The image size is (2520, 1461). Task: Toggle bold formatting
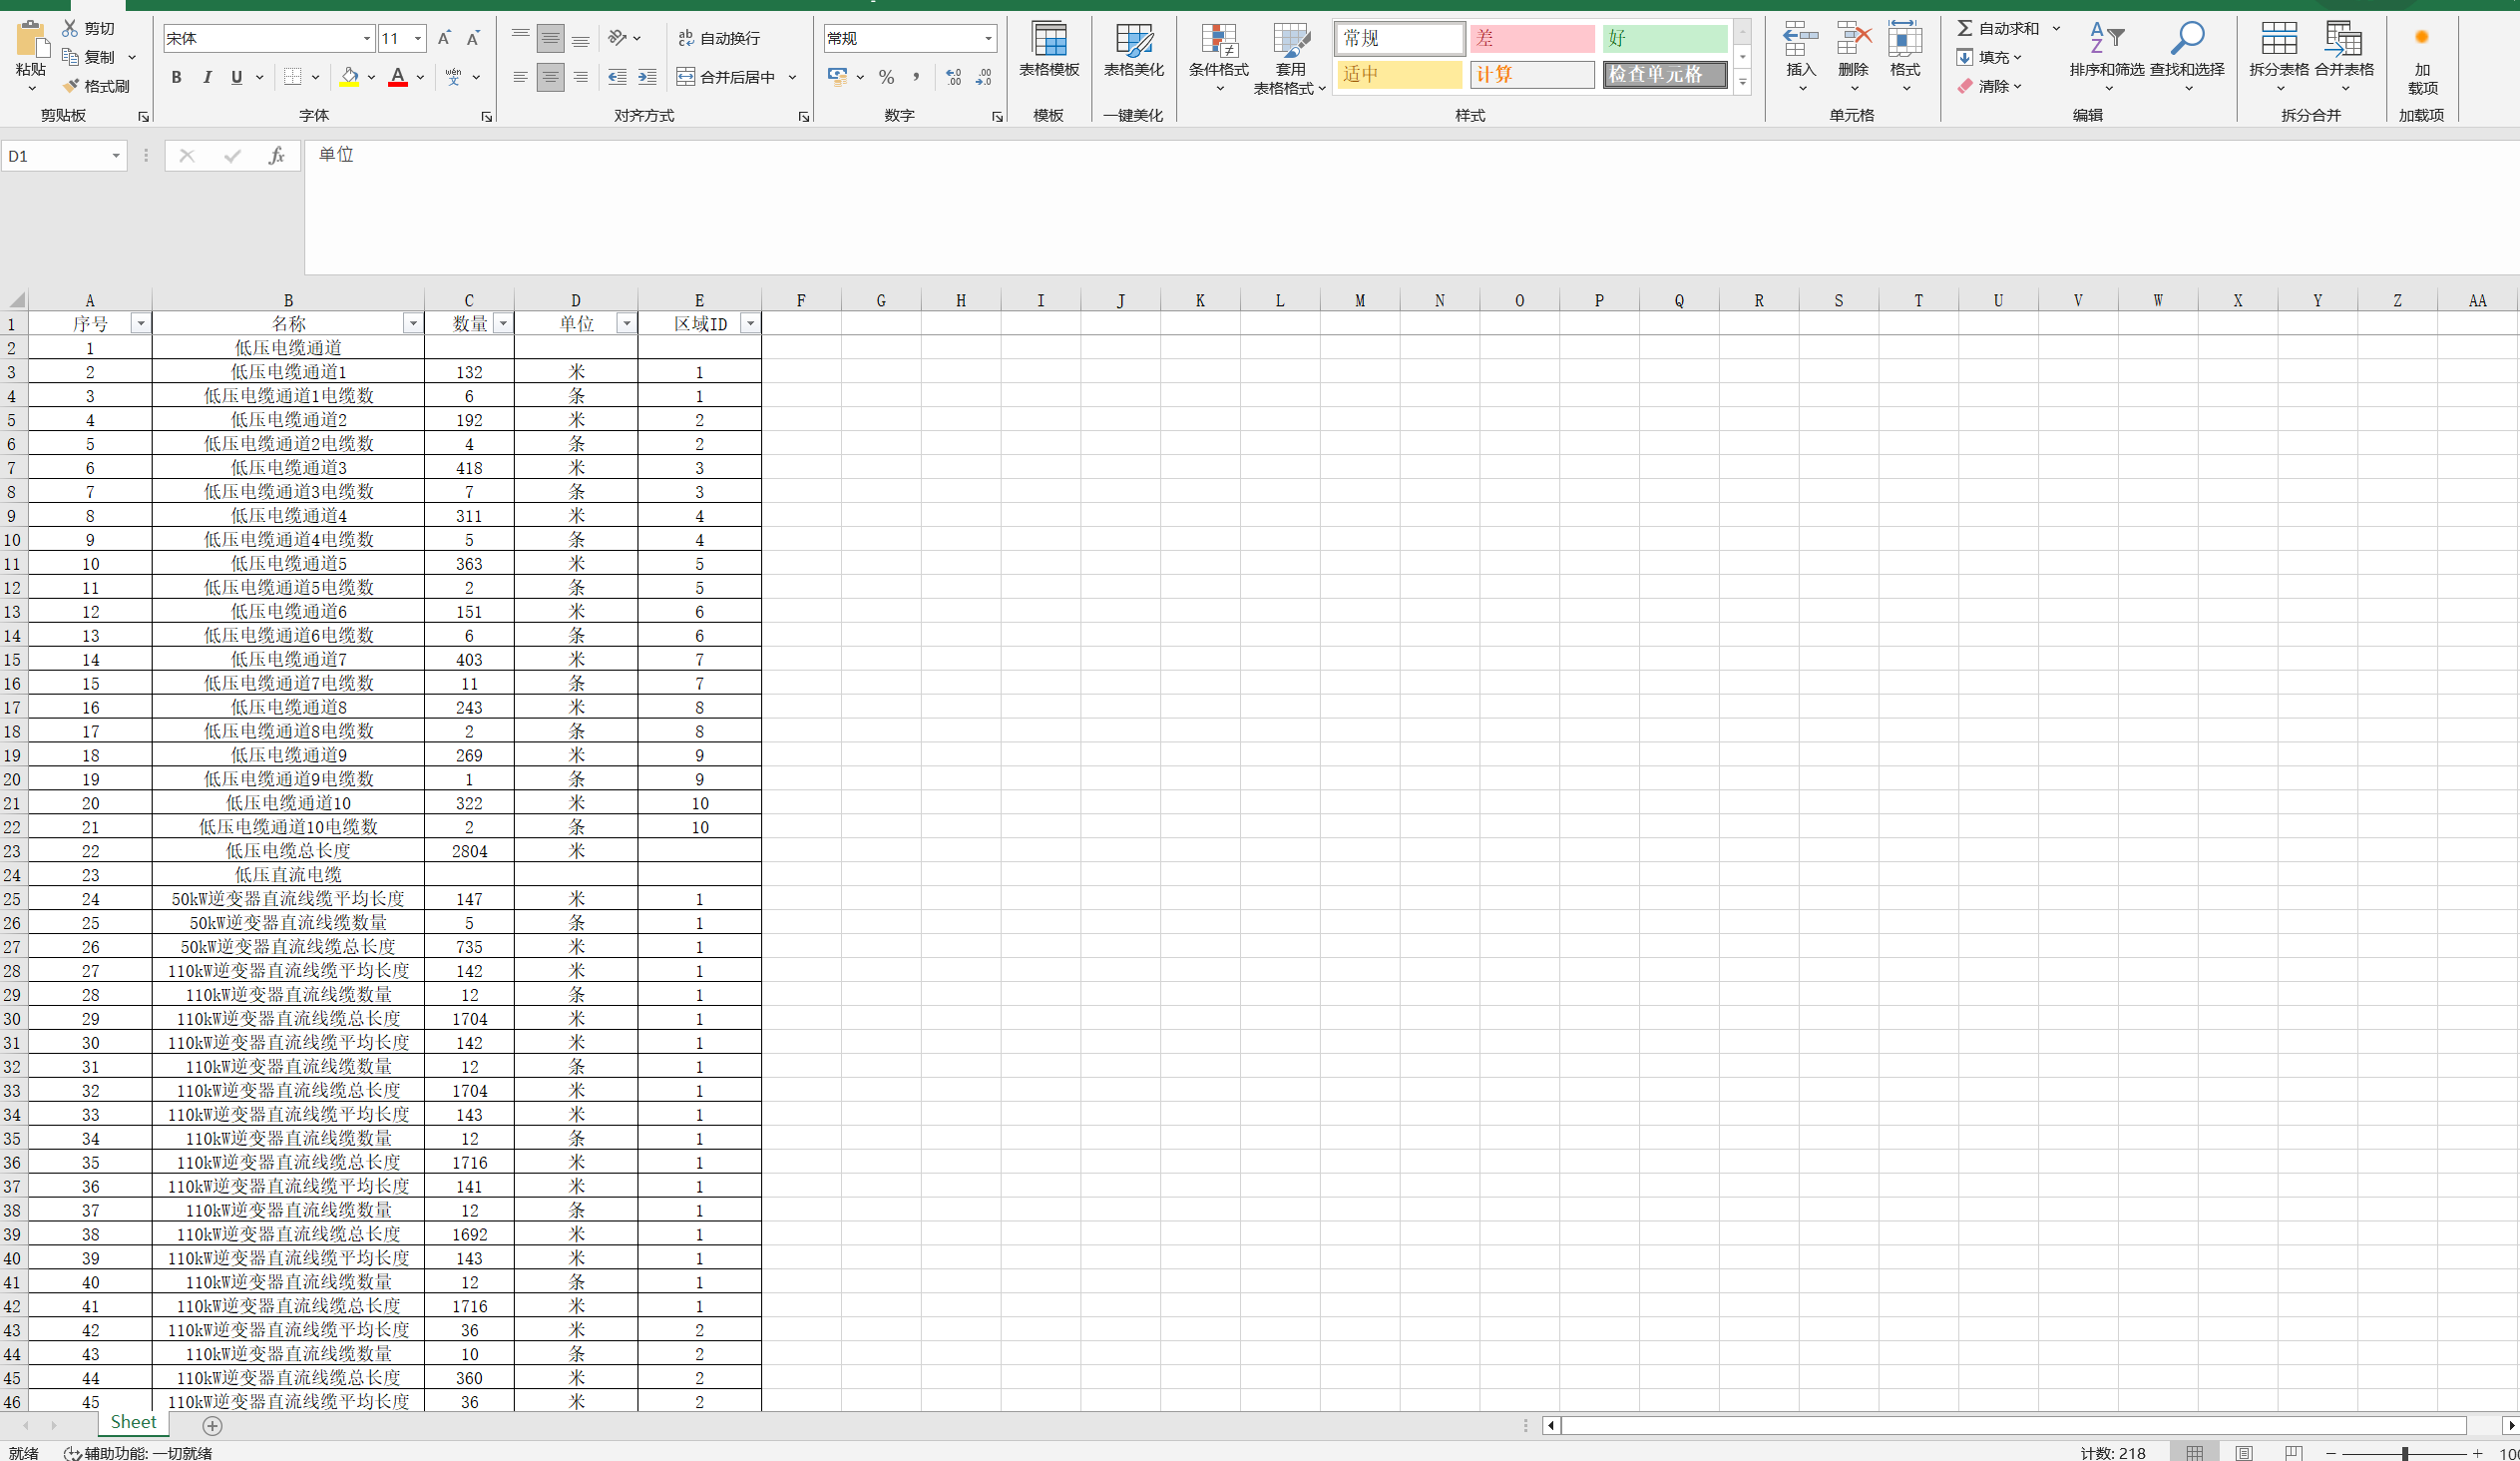click(176, 77)
